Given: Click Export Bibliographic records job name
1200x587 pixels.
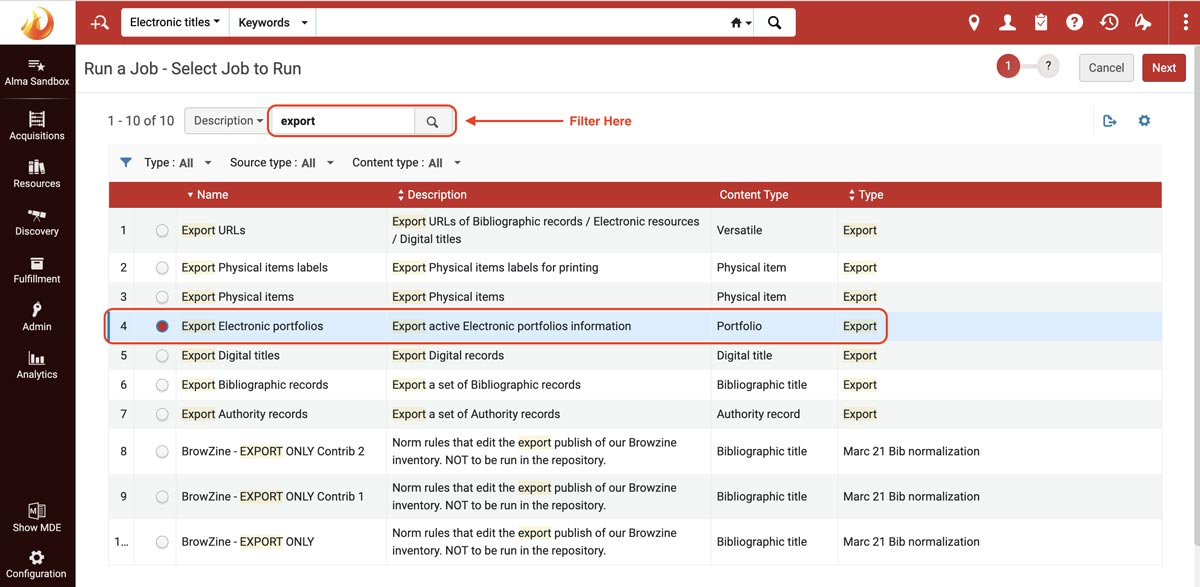Looking at the screenshot, I should pos(254,385).
